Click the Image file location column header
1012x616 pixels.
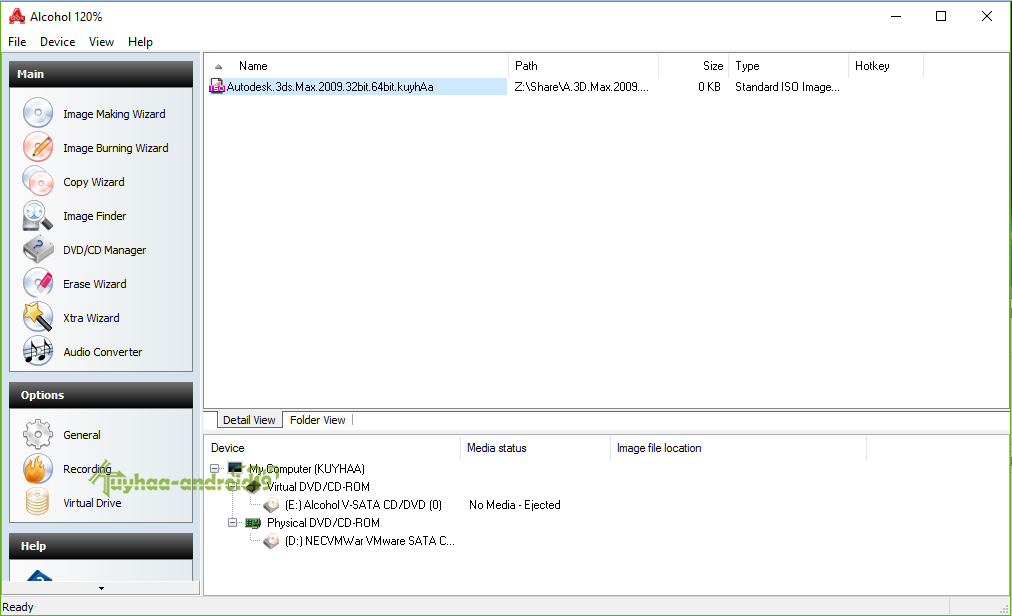(738, 448)
